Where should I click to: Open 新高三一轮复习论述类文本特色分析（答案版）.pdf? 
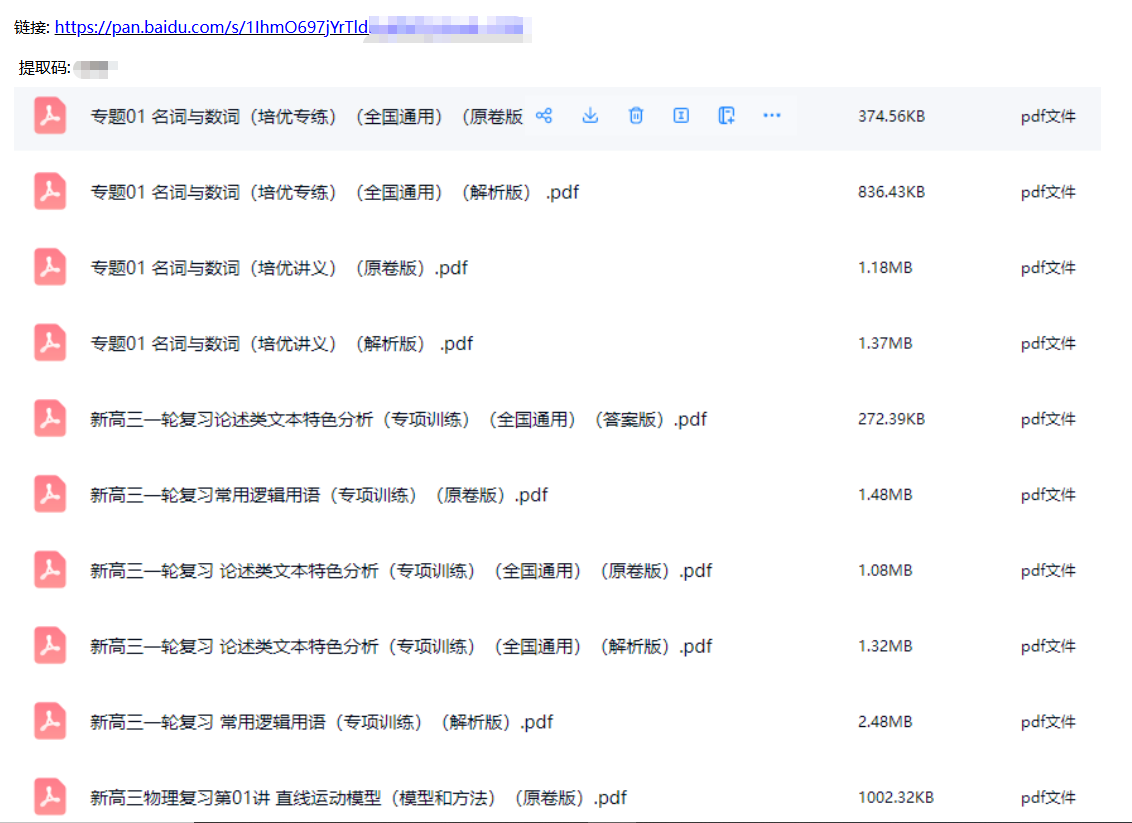tap(399, 419)
